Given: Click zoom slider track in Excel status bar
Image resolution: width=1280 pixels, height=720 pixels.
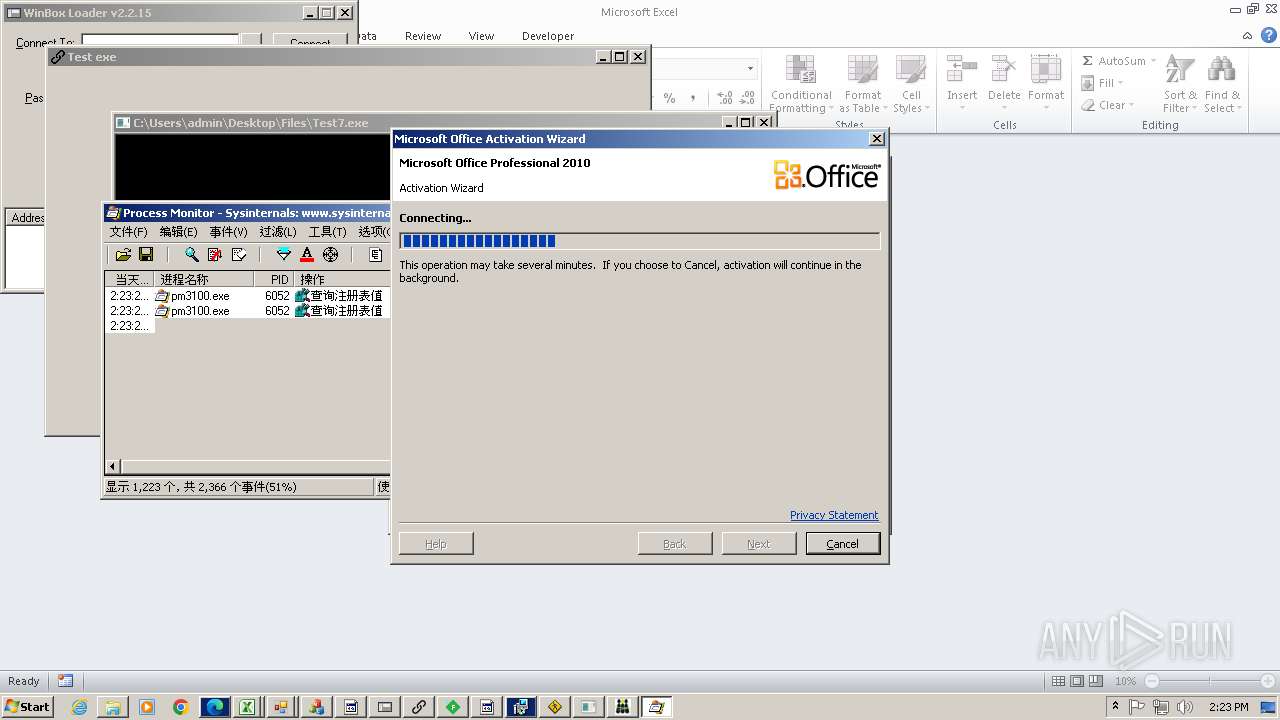Looking at the screenshot, I should pyautogui.click(x=1210, y=681).
